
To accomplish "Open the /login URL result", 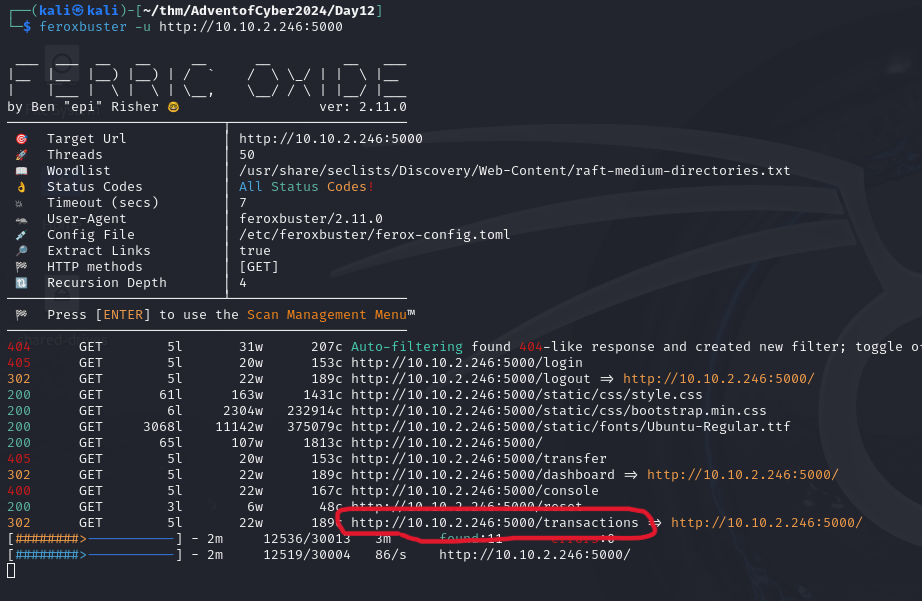I will pos(467,363).
